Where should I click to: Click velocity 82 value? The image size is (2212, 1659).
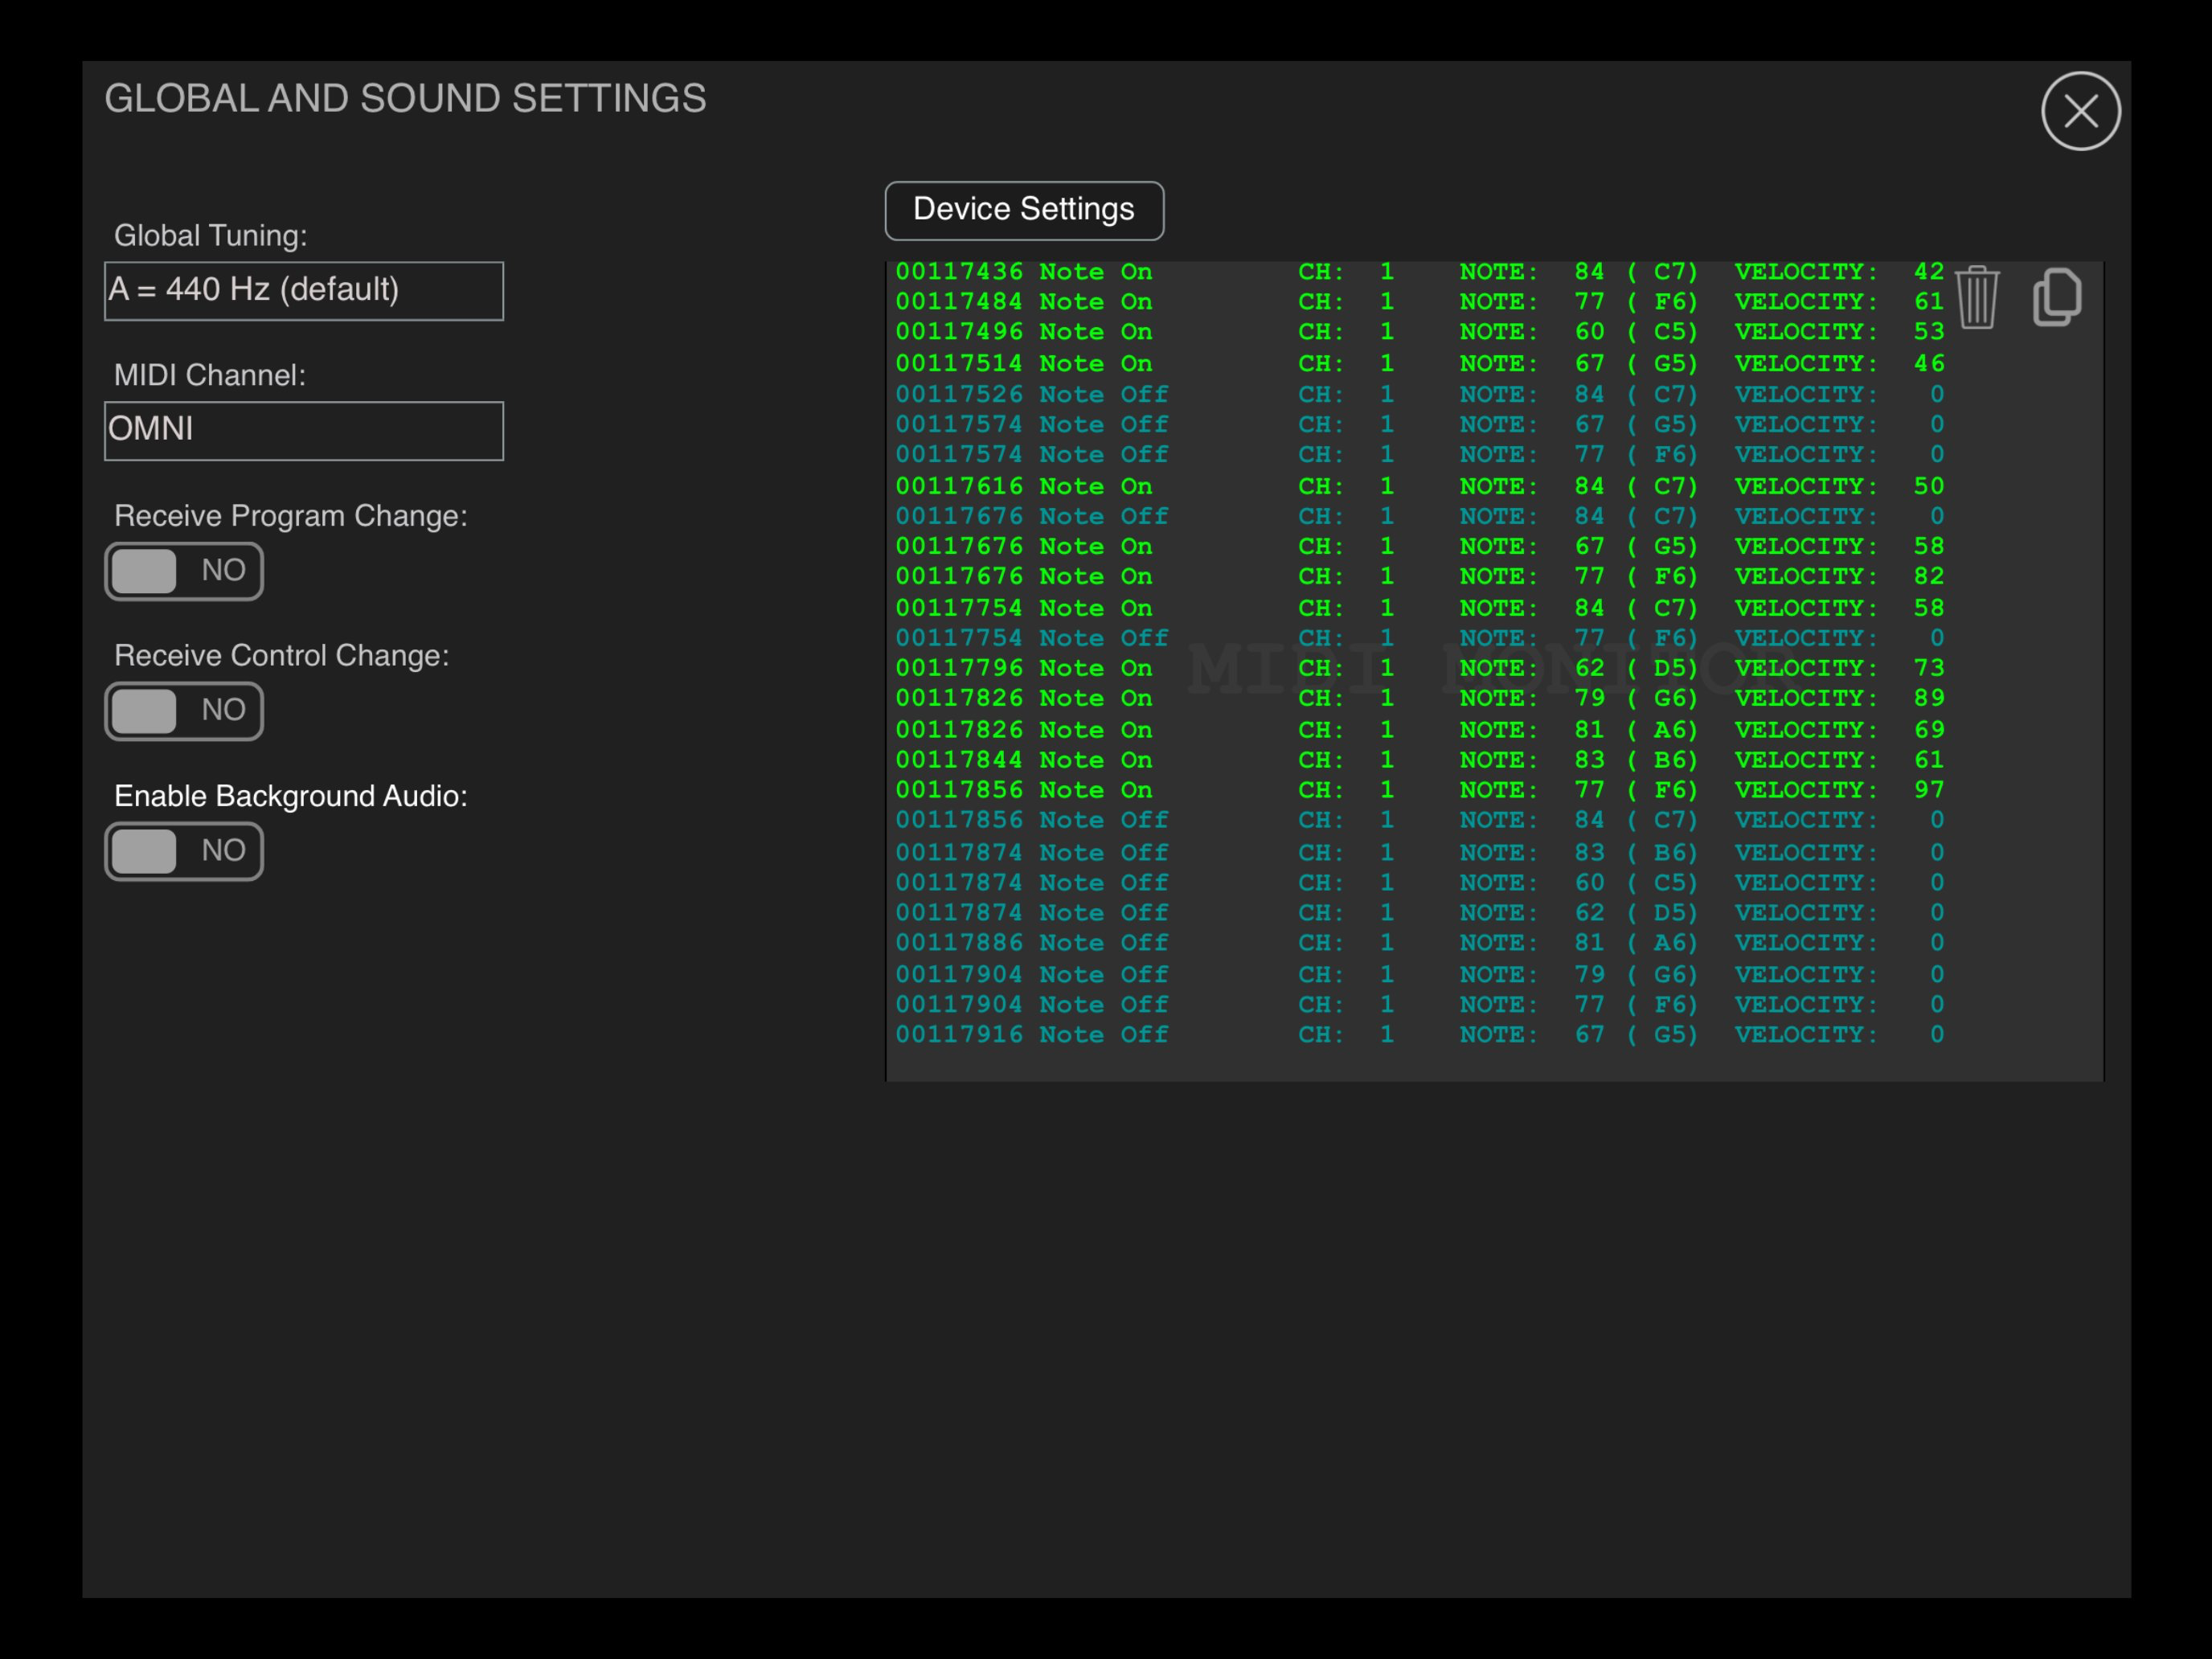1929,576
